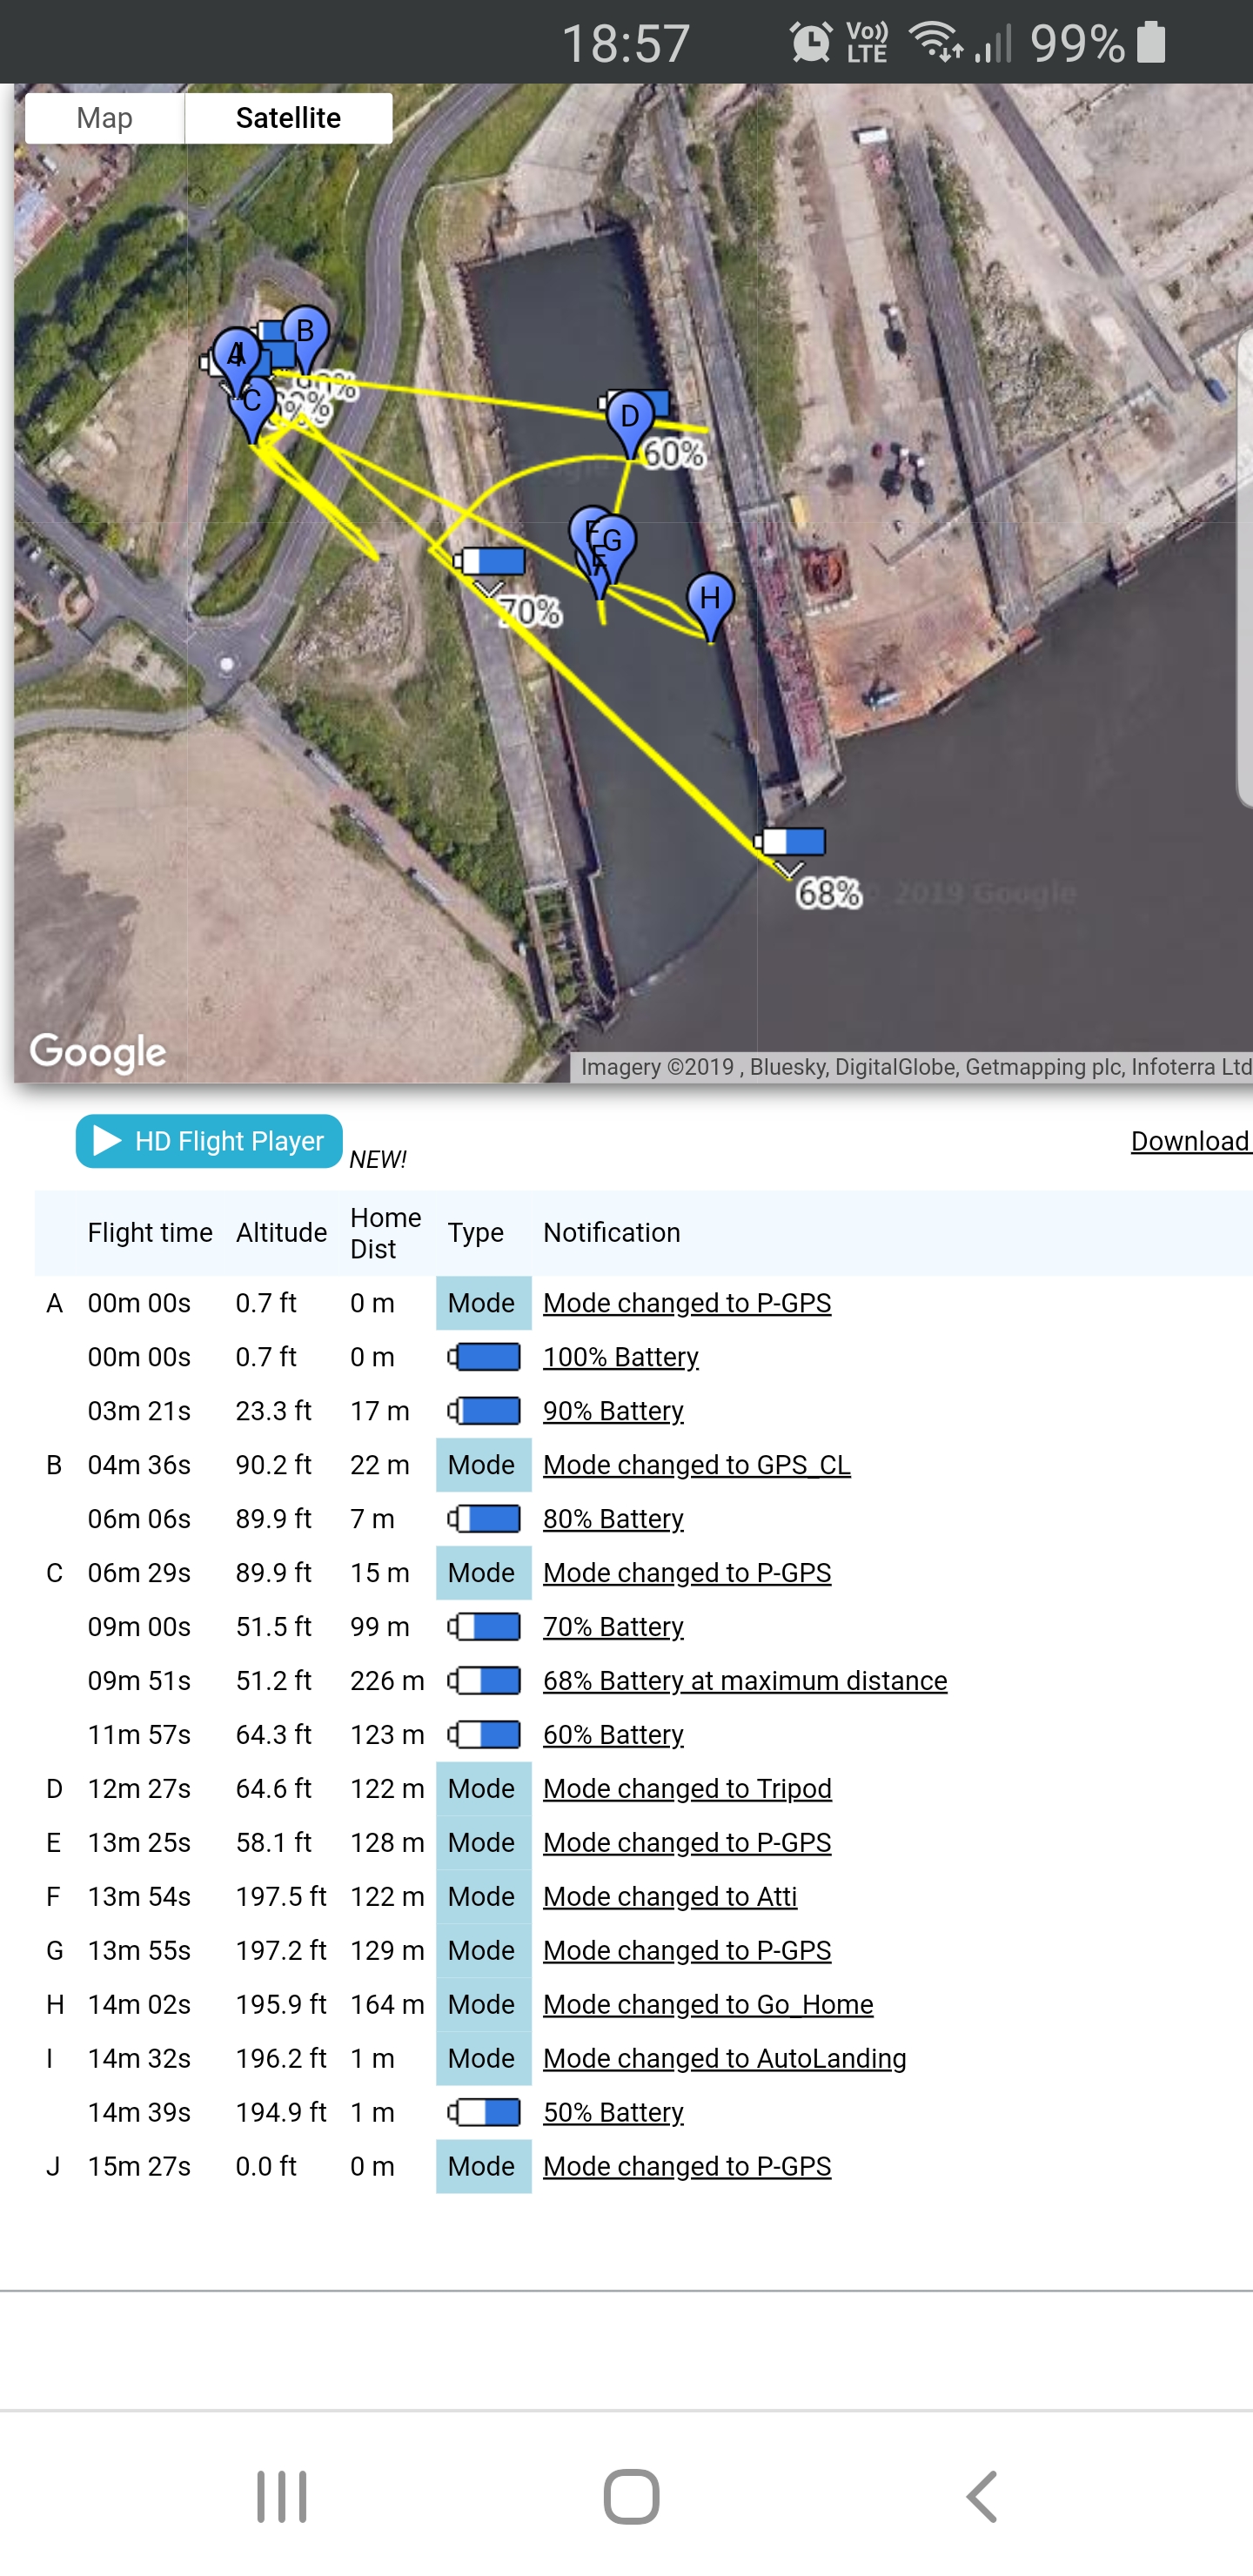
Task: Open 'Mode changed to Tripod' notification
Action: point(687,1788)
